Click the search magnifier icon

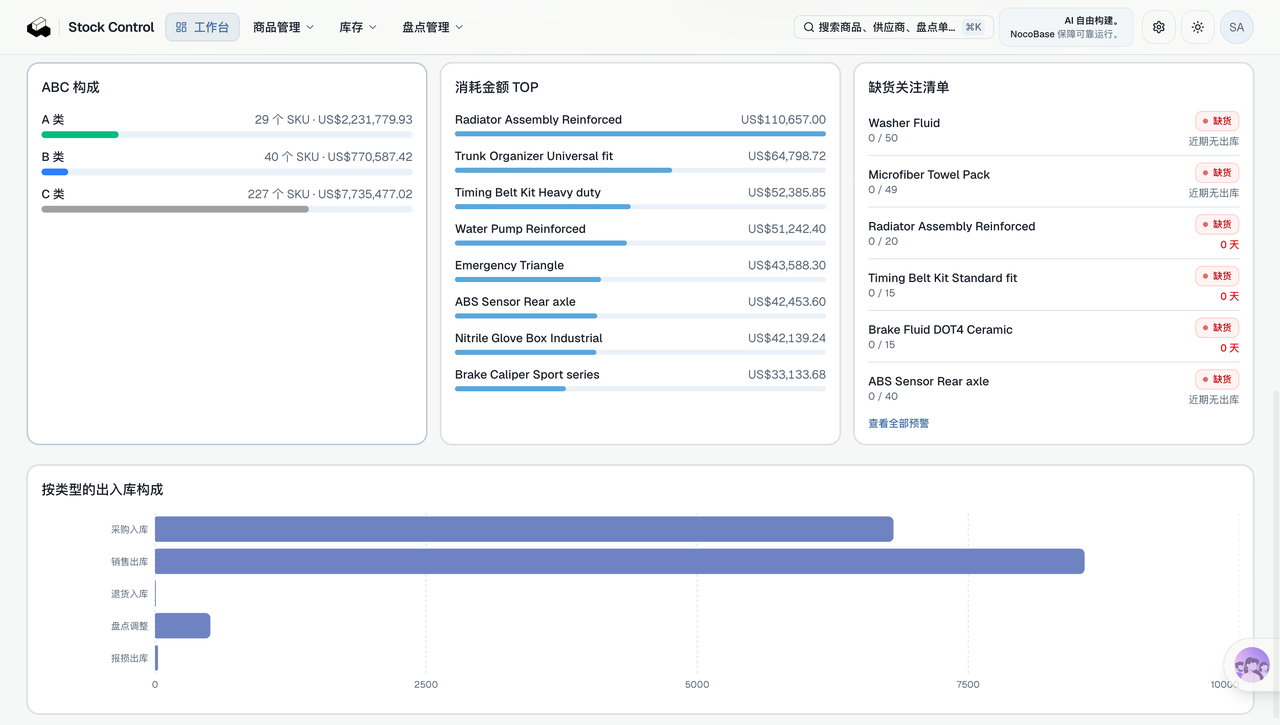[x=809, y=28]
